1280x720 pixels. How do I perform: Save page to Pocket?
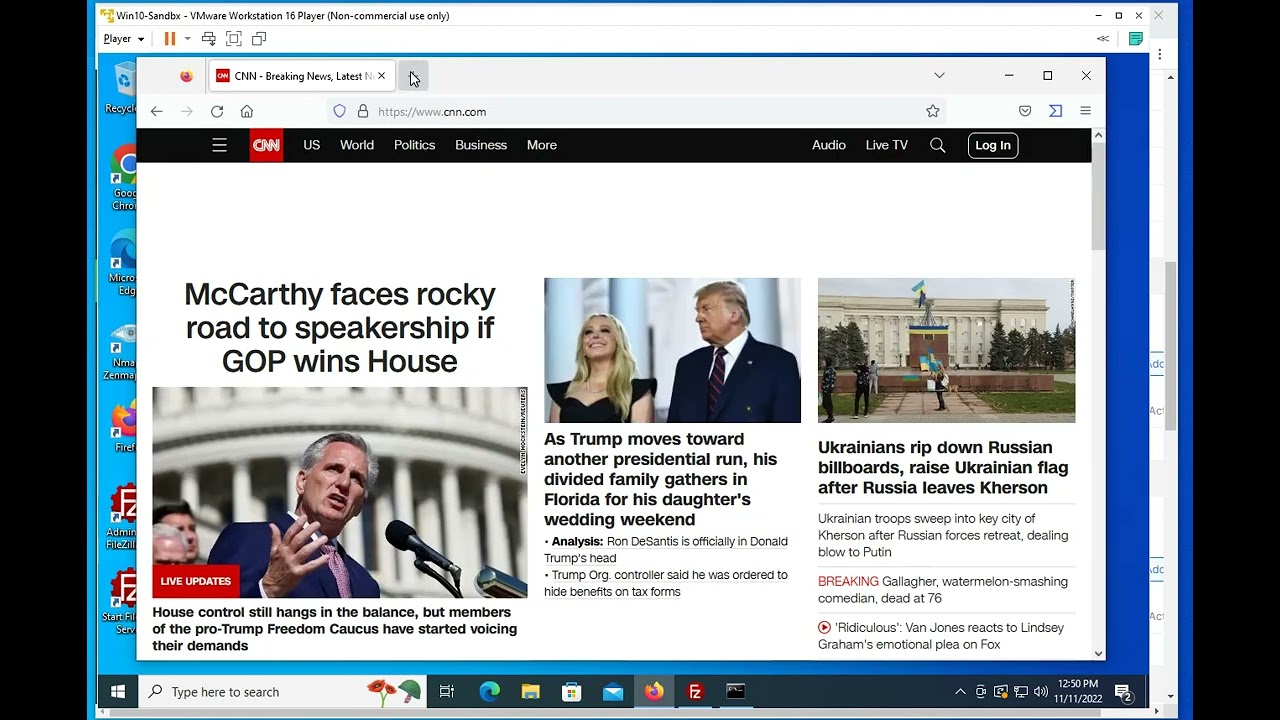[1025, 111]
